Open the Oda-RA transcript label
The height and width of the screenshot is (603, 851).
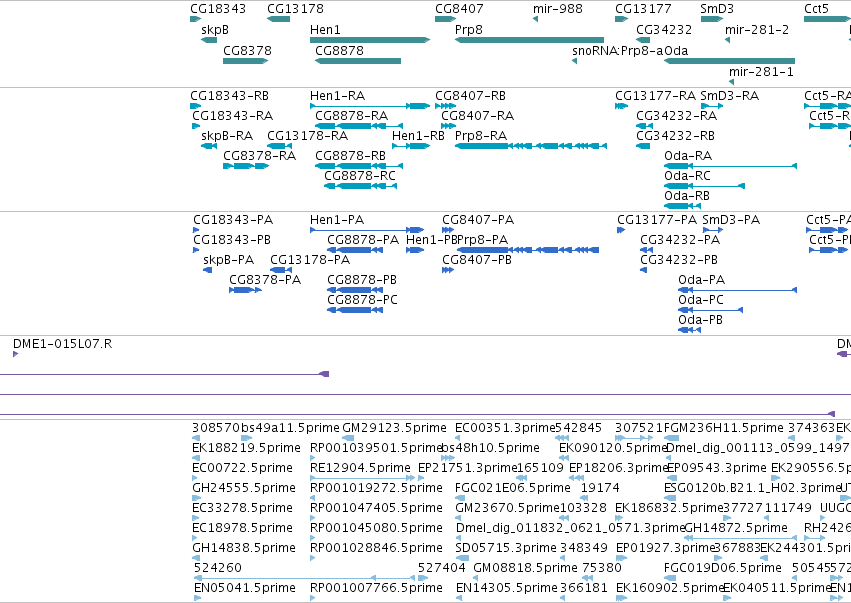coord(688,156)
